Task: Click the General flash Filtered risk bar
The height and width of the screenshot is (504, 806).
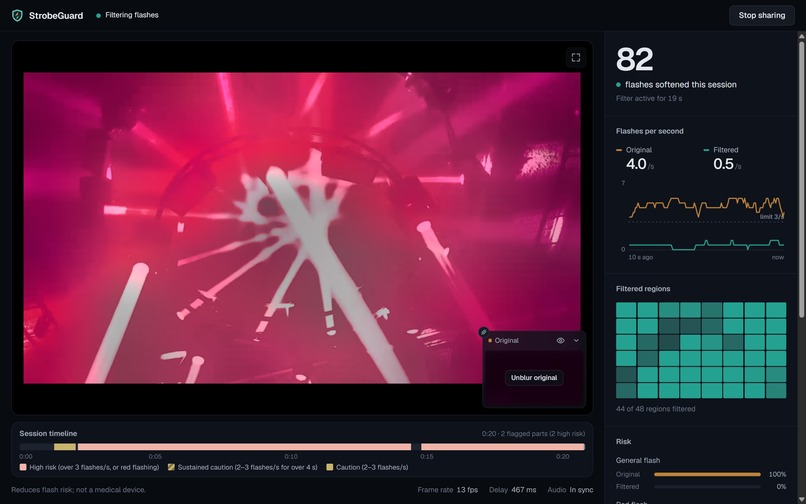Action: 707,487
